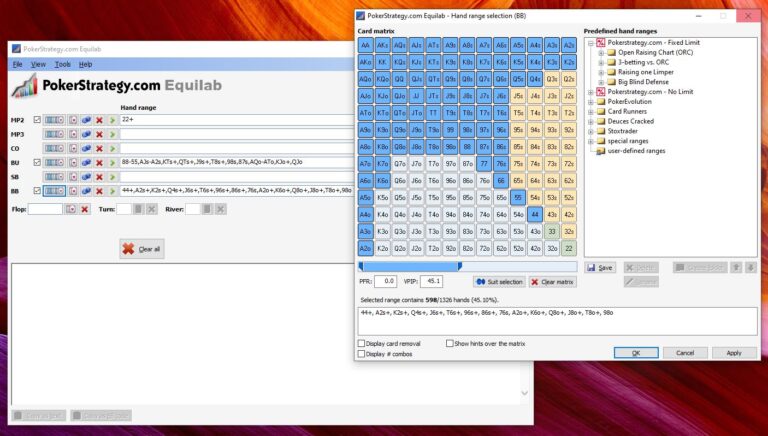The height and width of the screenshot is (436, 768).
Task: Open the Tools menu
Action: tap(62, 64)
